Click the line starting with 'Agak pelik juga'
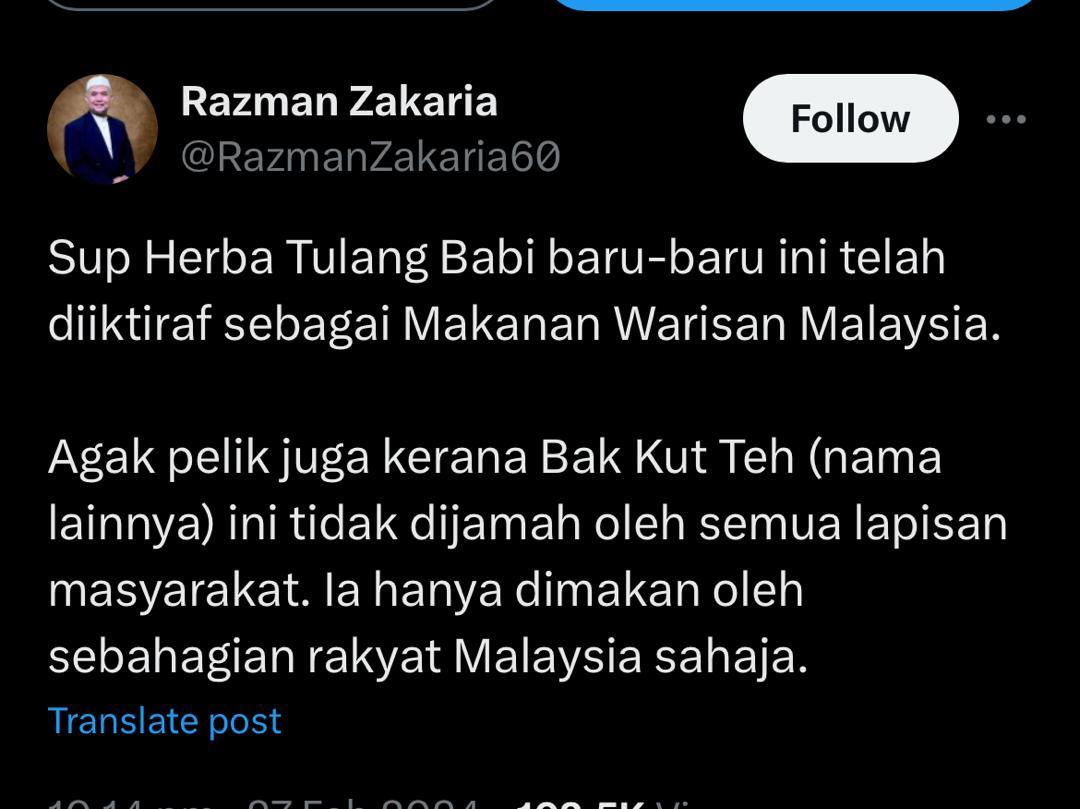The image size is (1080, 809). click(x=495, y=458)
